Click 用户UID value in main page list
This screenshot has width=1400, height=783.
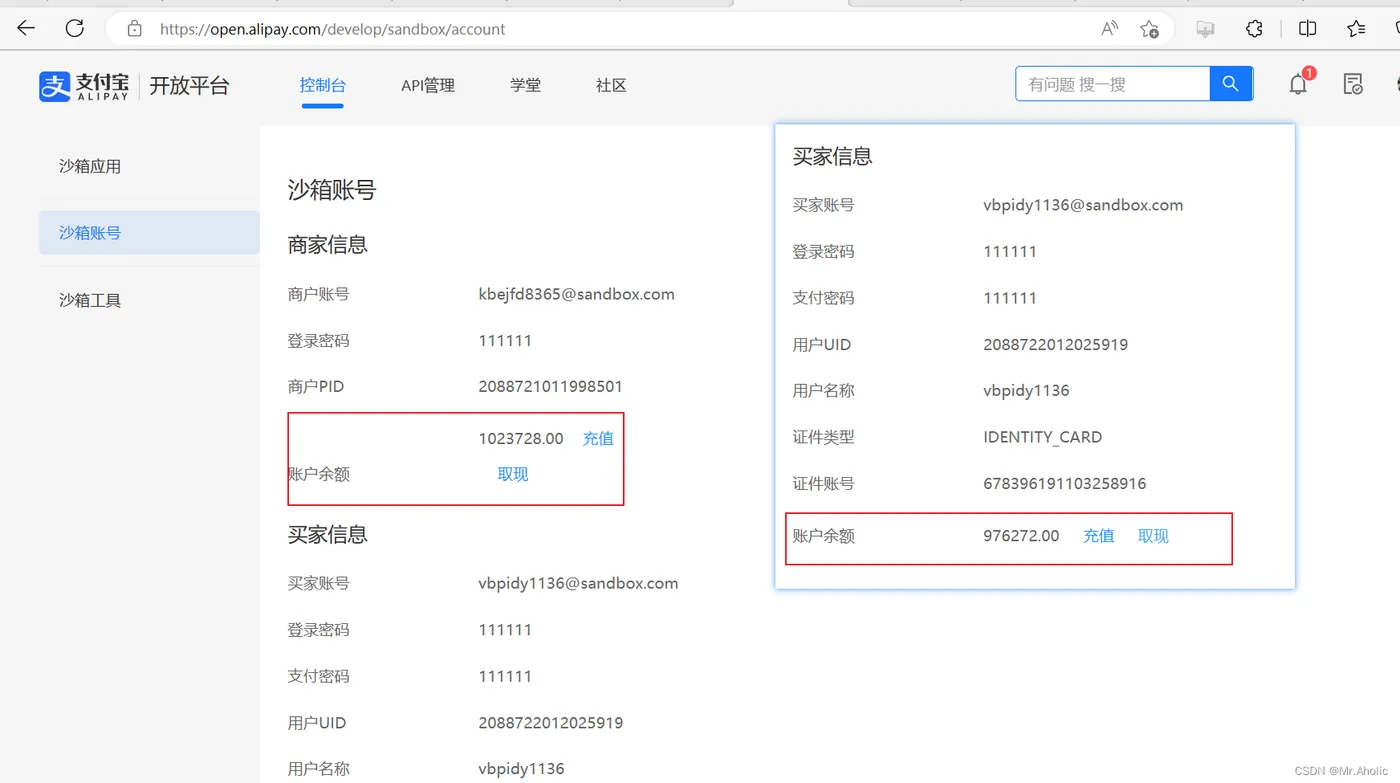(551, 722)
